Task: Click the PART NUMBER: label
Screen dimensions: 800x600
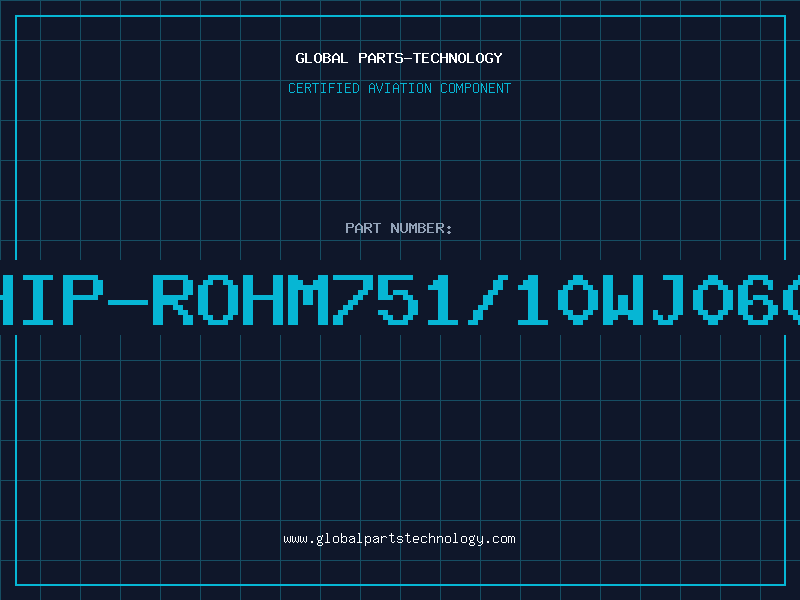Action: [399, 228]
